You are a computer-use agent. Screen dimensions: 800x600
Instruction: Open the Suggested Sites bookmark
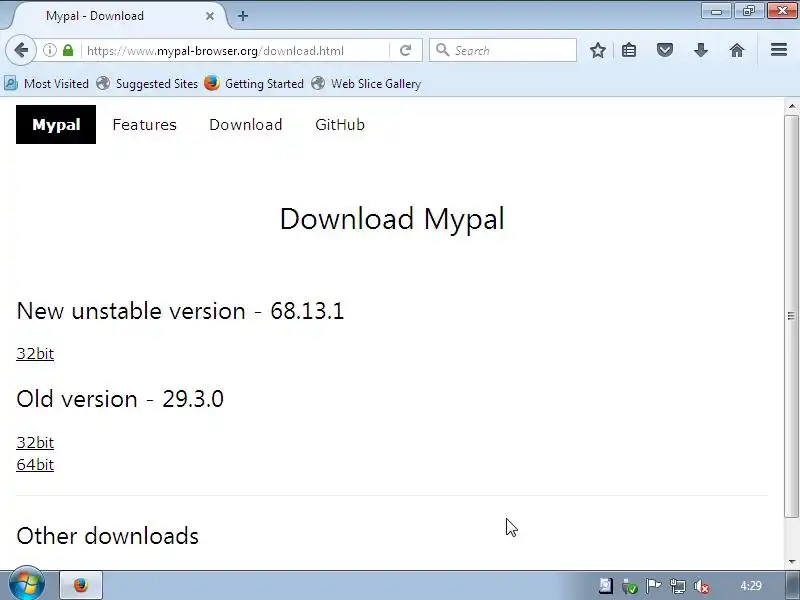tap(147, 83)
